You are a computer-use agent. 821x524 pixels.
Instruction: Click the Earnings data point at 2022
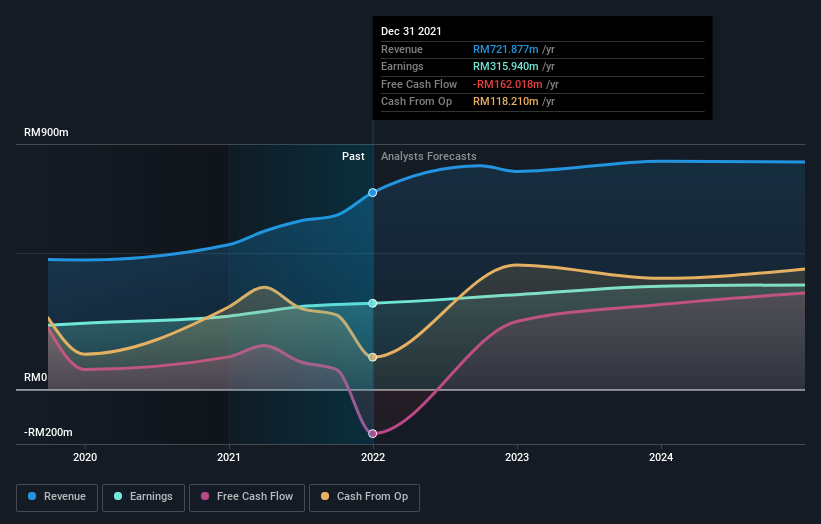[372, 303]
